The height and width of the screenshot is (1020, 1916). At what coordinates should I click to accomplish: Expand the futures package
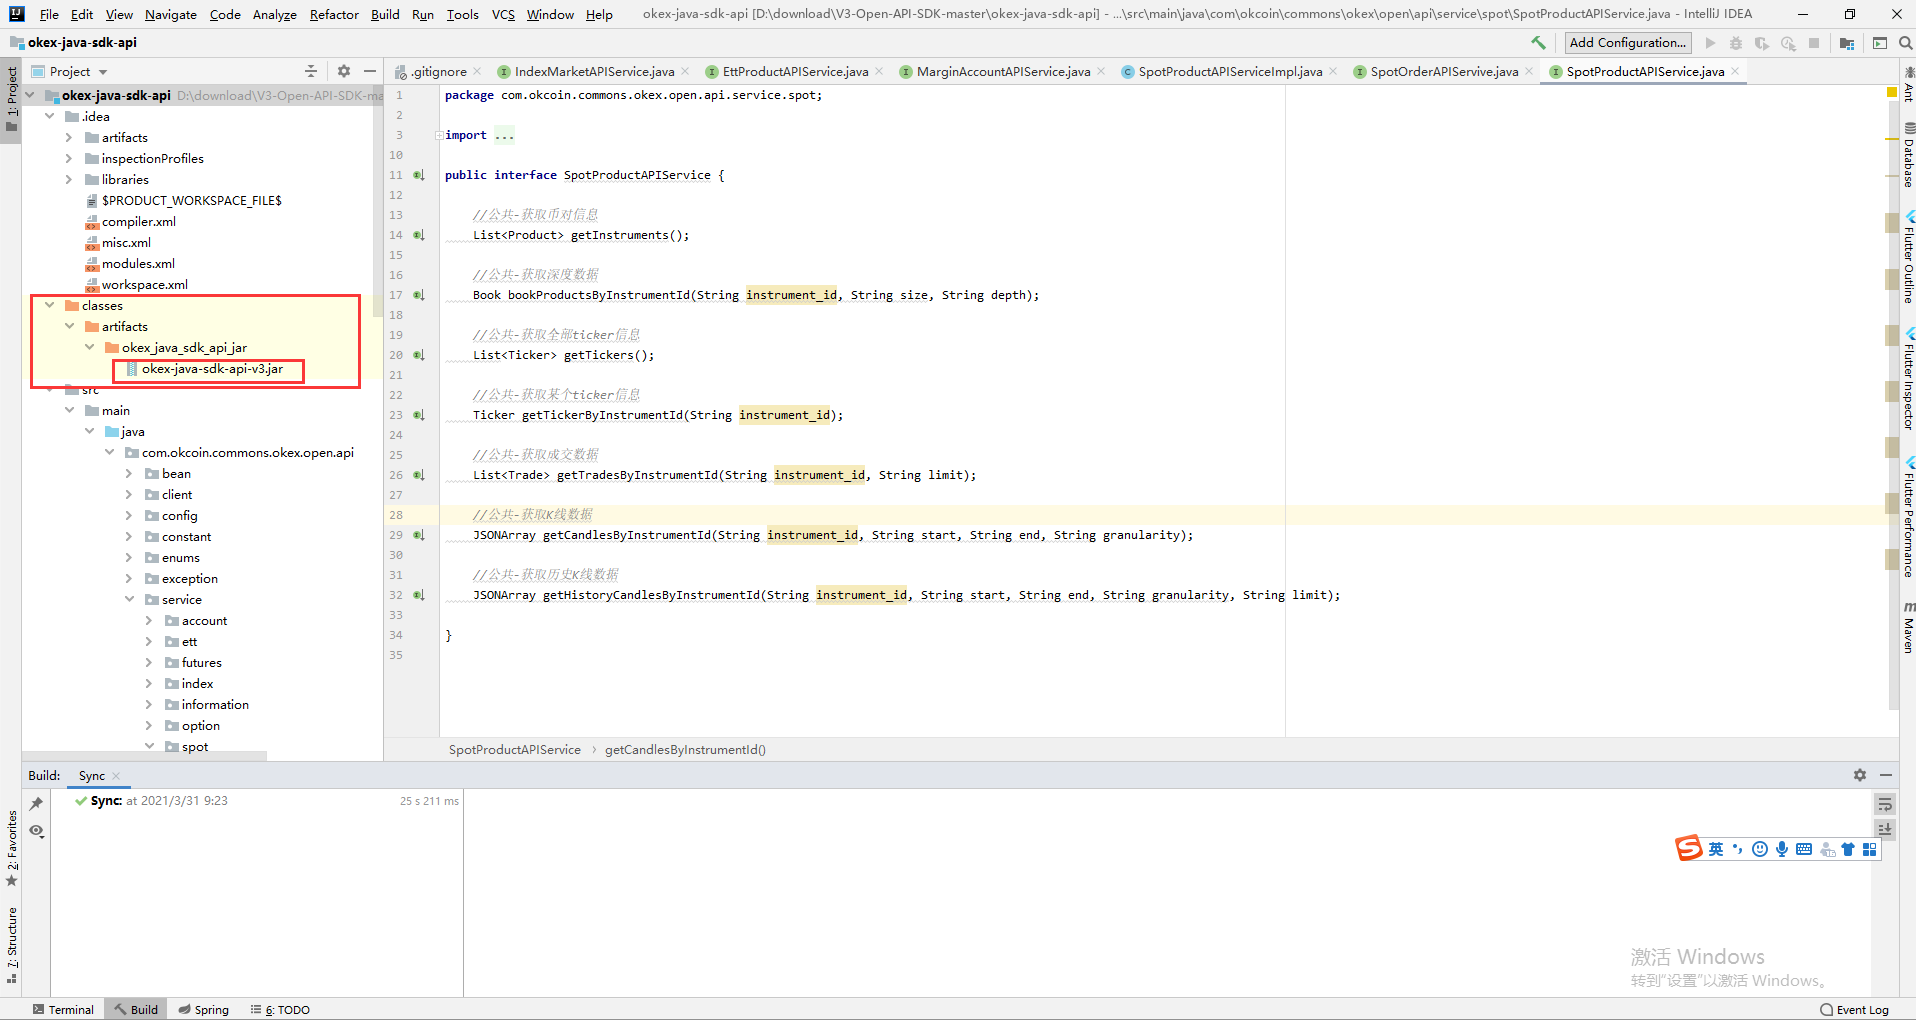pos(149,662)
